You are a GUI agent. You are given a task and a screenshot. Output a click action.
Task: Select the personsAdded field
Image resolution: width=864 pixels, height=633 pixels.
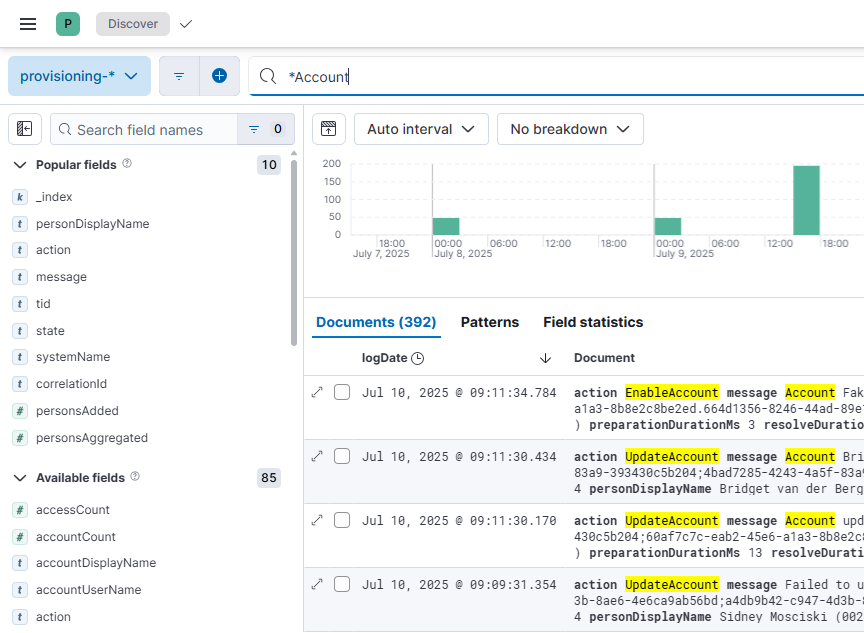coord(77,411)
